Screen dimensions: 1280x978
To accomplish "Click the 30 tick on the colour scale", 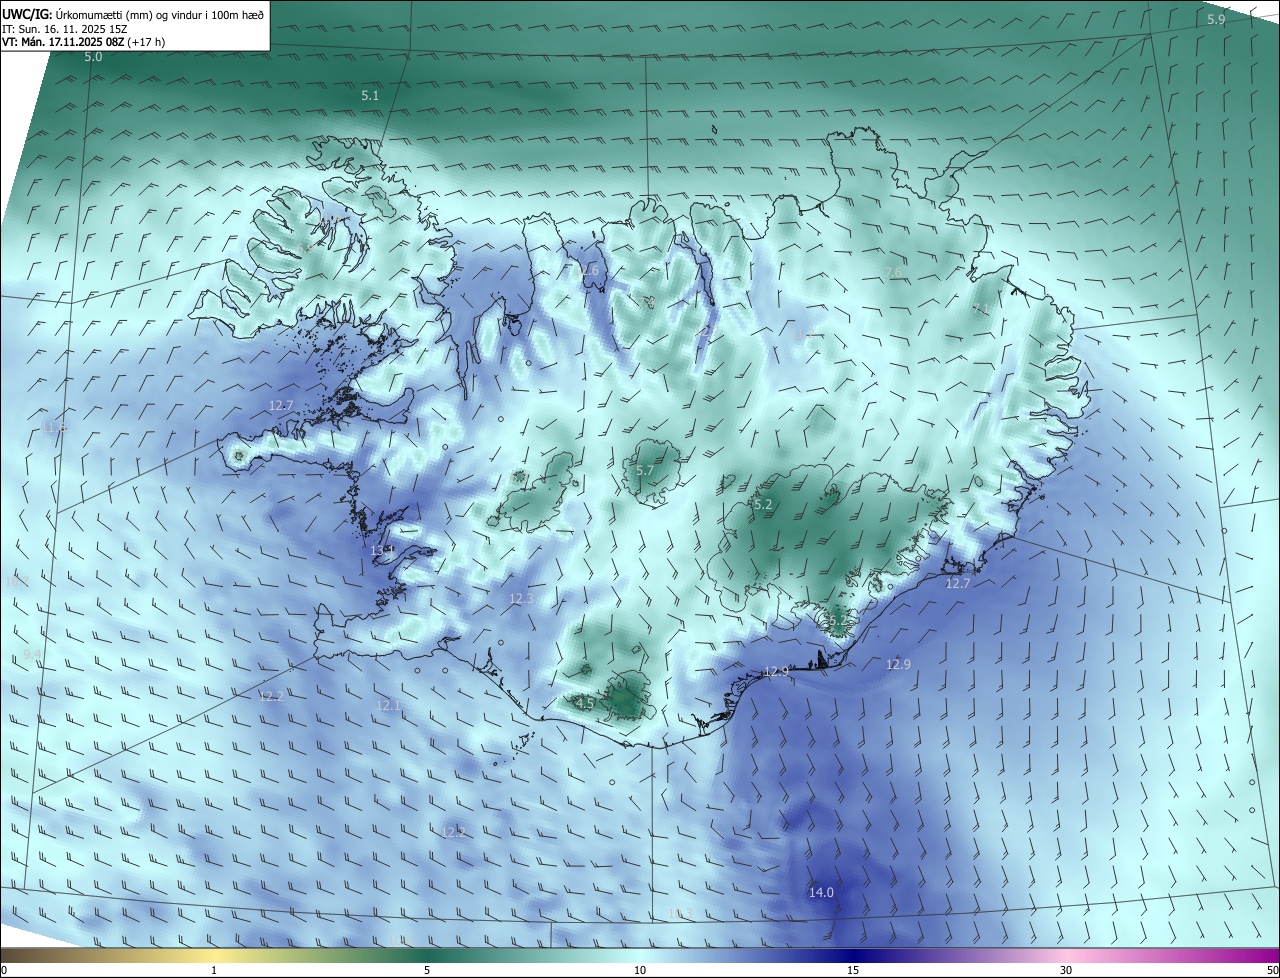I will pyautogui.click(x=1066, y=970).
